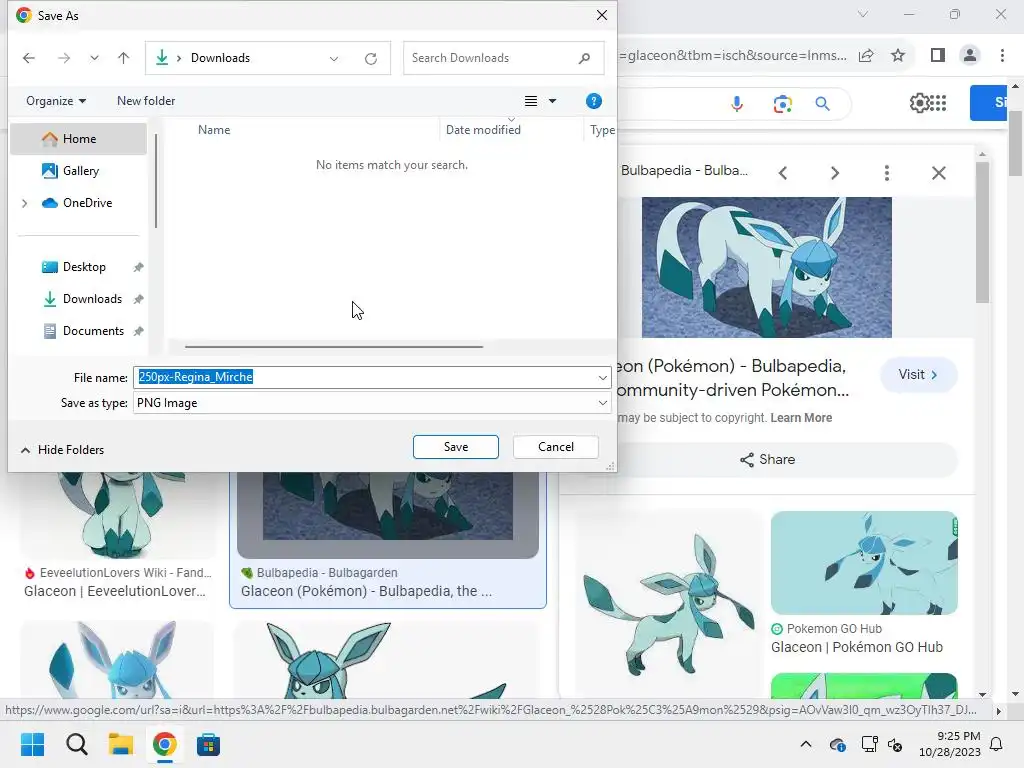Open Chrome tab search chevron
1024x768 pixels.
pos(863,14)
